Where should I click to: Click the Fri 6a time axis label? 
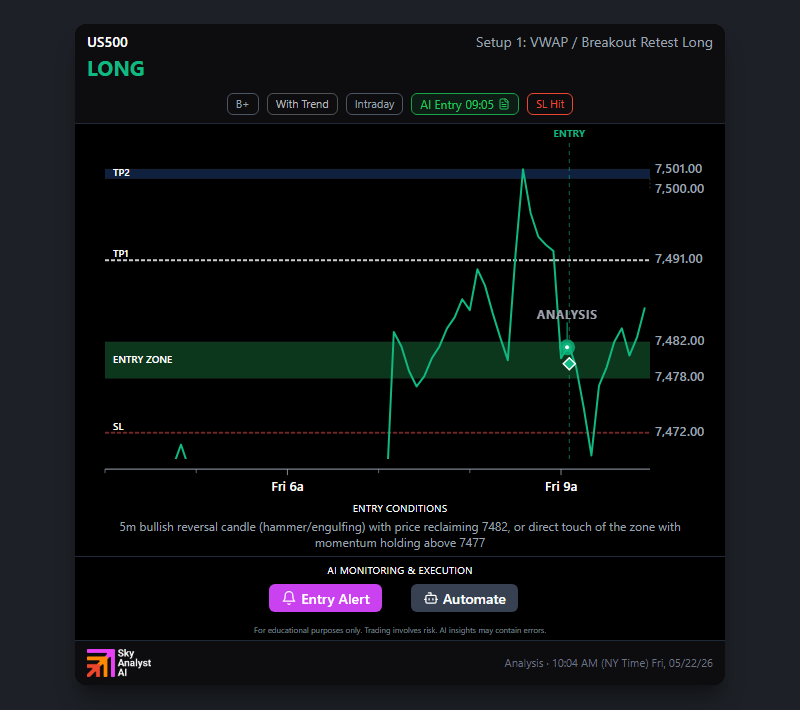[287, 487]
